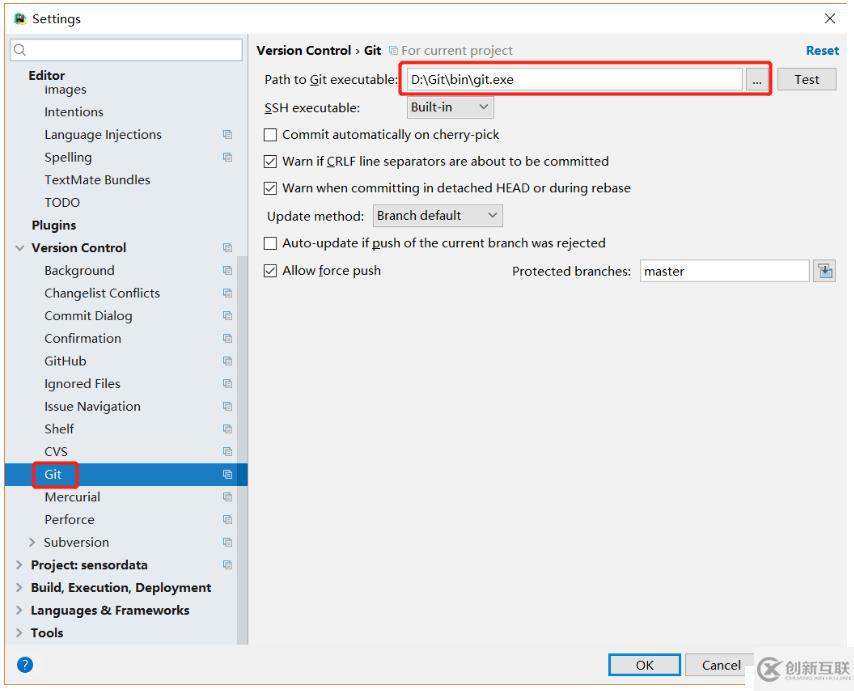Screen dimensions: 854x691
Task: Uncheck Warn if CRLF line separators
Action: point(270,161)
